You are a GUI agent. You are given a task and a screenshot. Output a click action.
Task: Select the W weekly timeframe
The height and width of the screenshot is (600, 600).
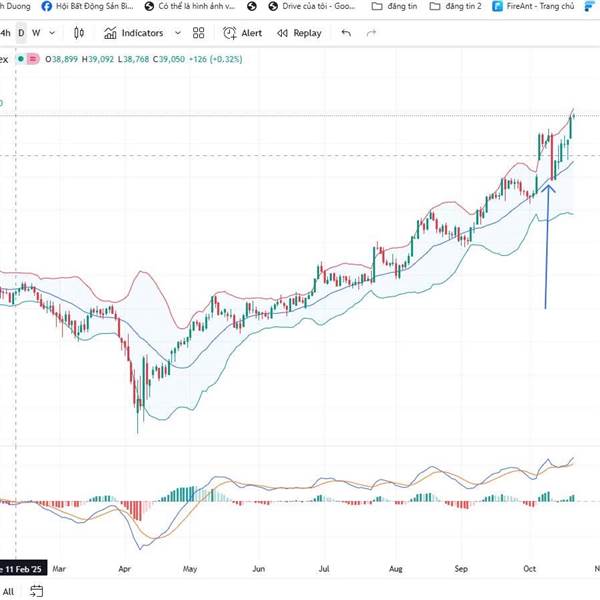coord(36,33)
